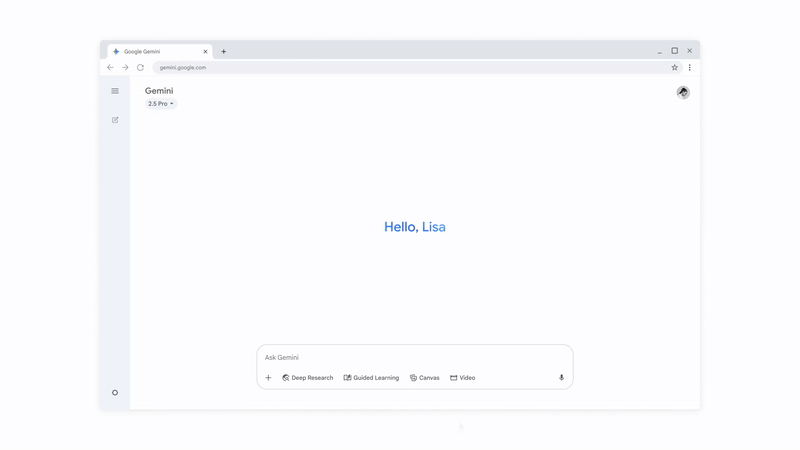Reload the page
Image resolution: width=800 pixels, height=450 pixels.
(140, 67)
